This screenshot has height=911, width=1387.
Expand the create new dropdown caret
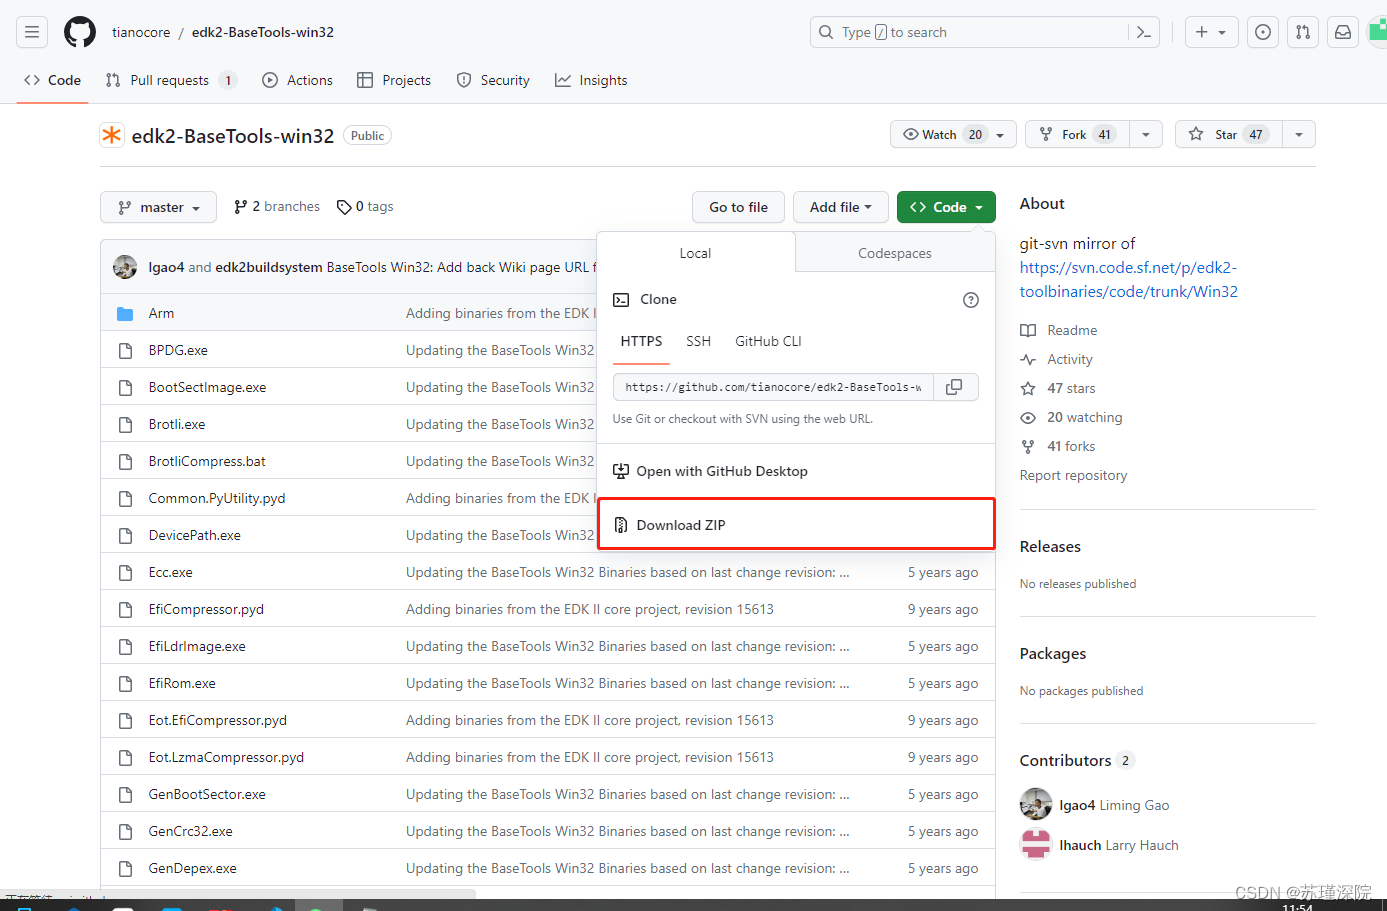tap(1222, 32)
